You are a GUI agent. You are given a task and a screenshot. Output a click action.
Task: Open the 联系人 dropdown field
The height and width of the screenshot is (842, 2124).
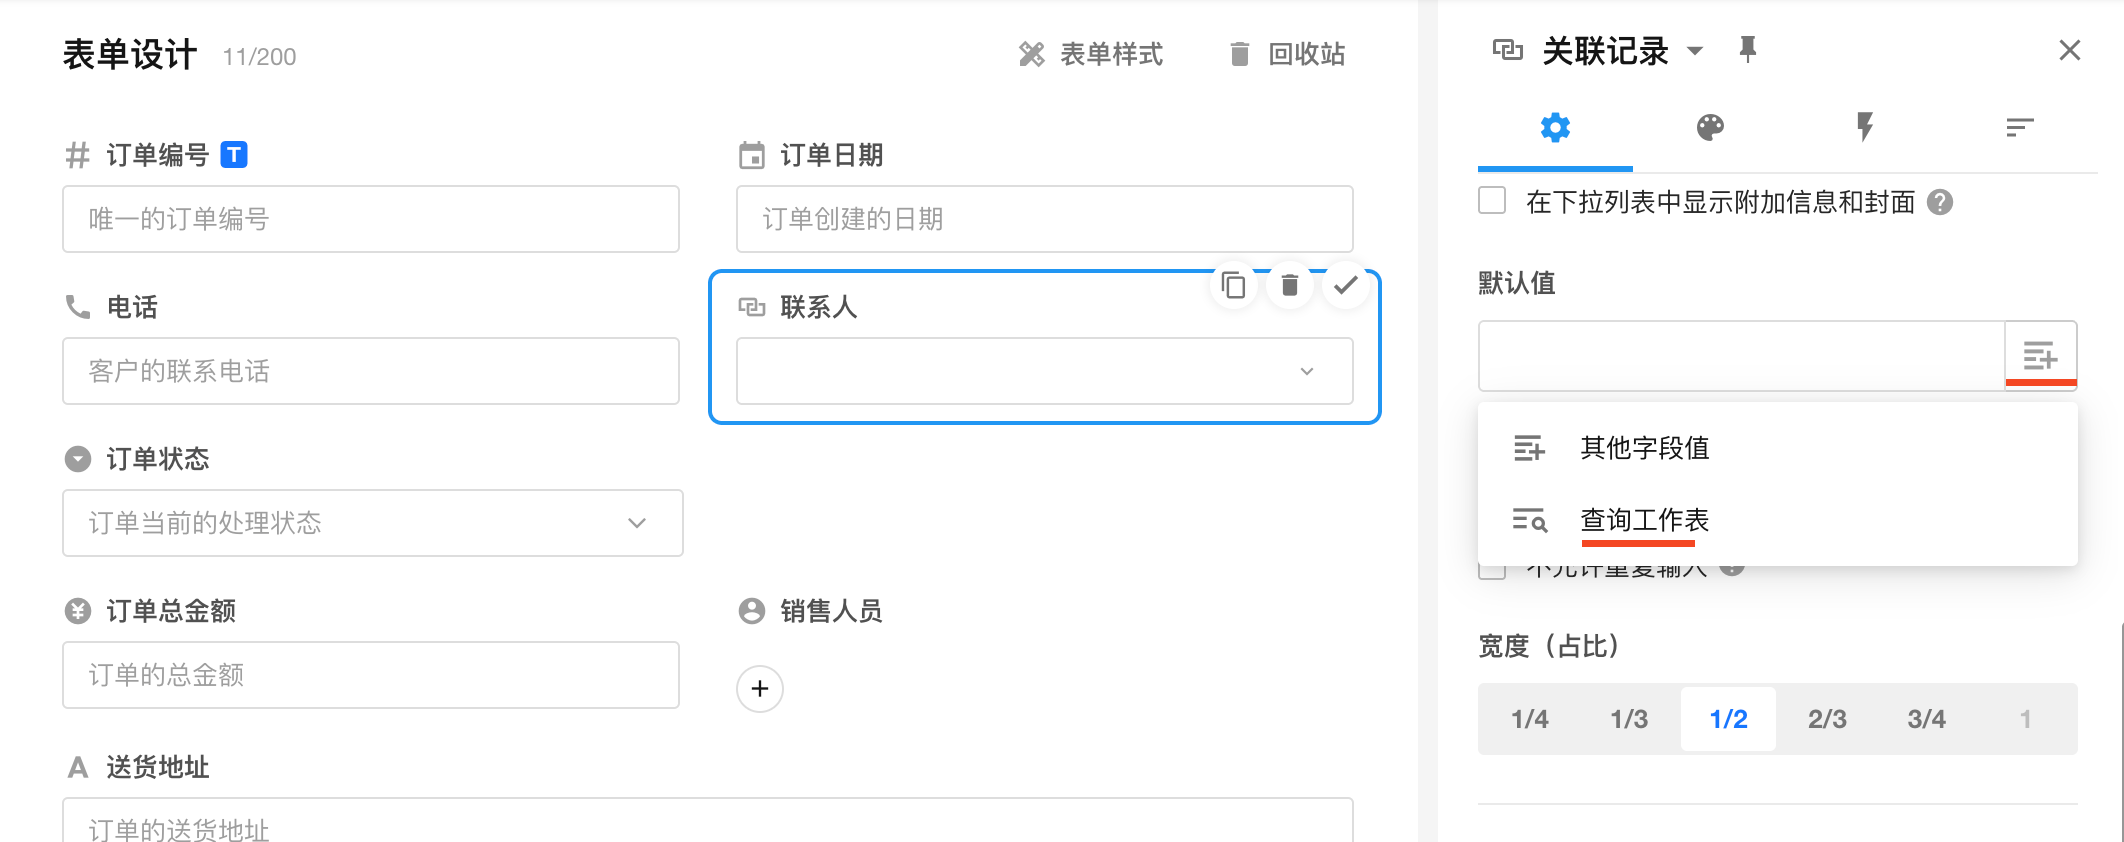click(1044, 371)
